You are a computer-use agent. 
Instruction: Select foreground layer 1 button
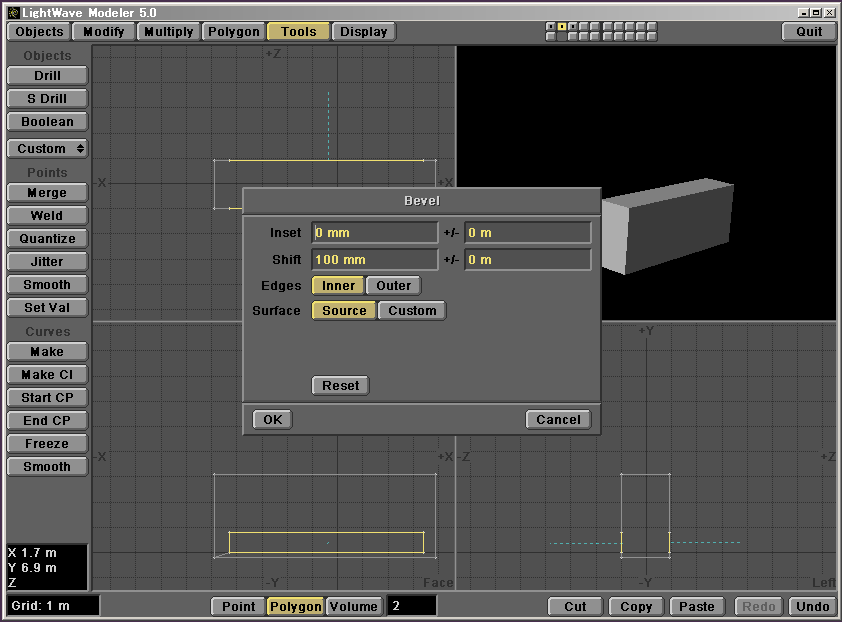551,26
